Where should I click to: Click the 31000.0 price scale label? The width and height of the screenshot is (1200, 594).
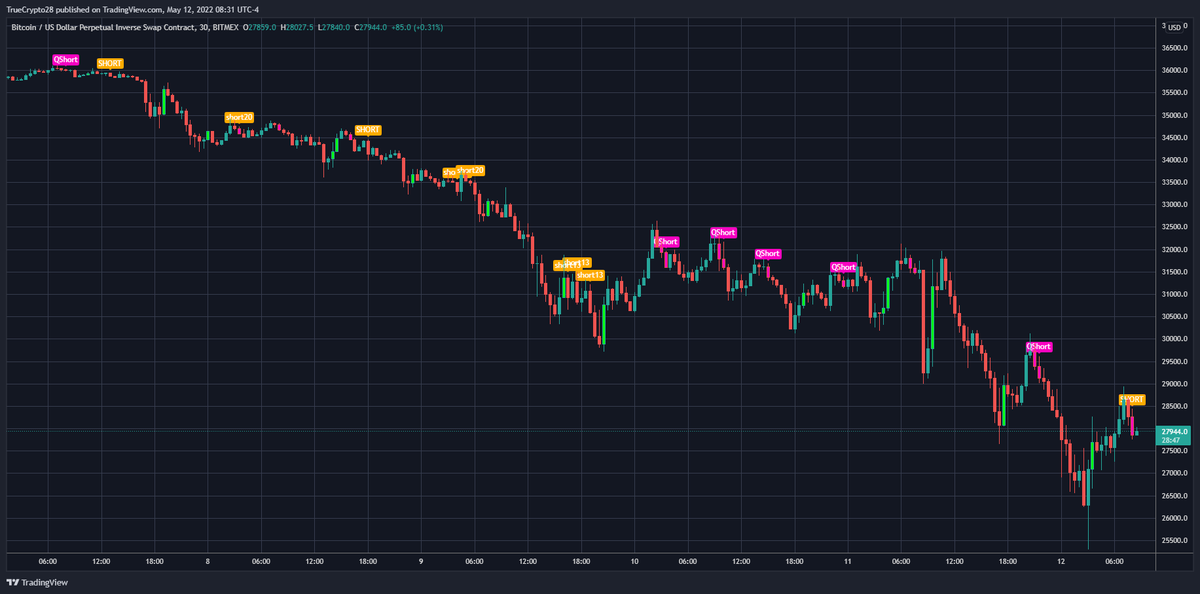(x=1174, y=294)
